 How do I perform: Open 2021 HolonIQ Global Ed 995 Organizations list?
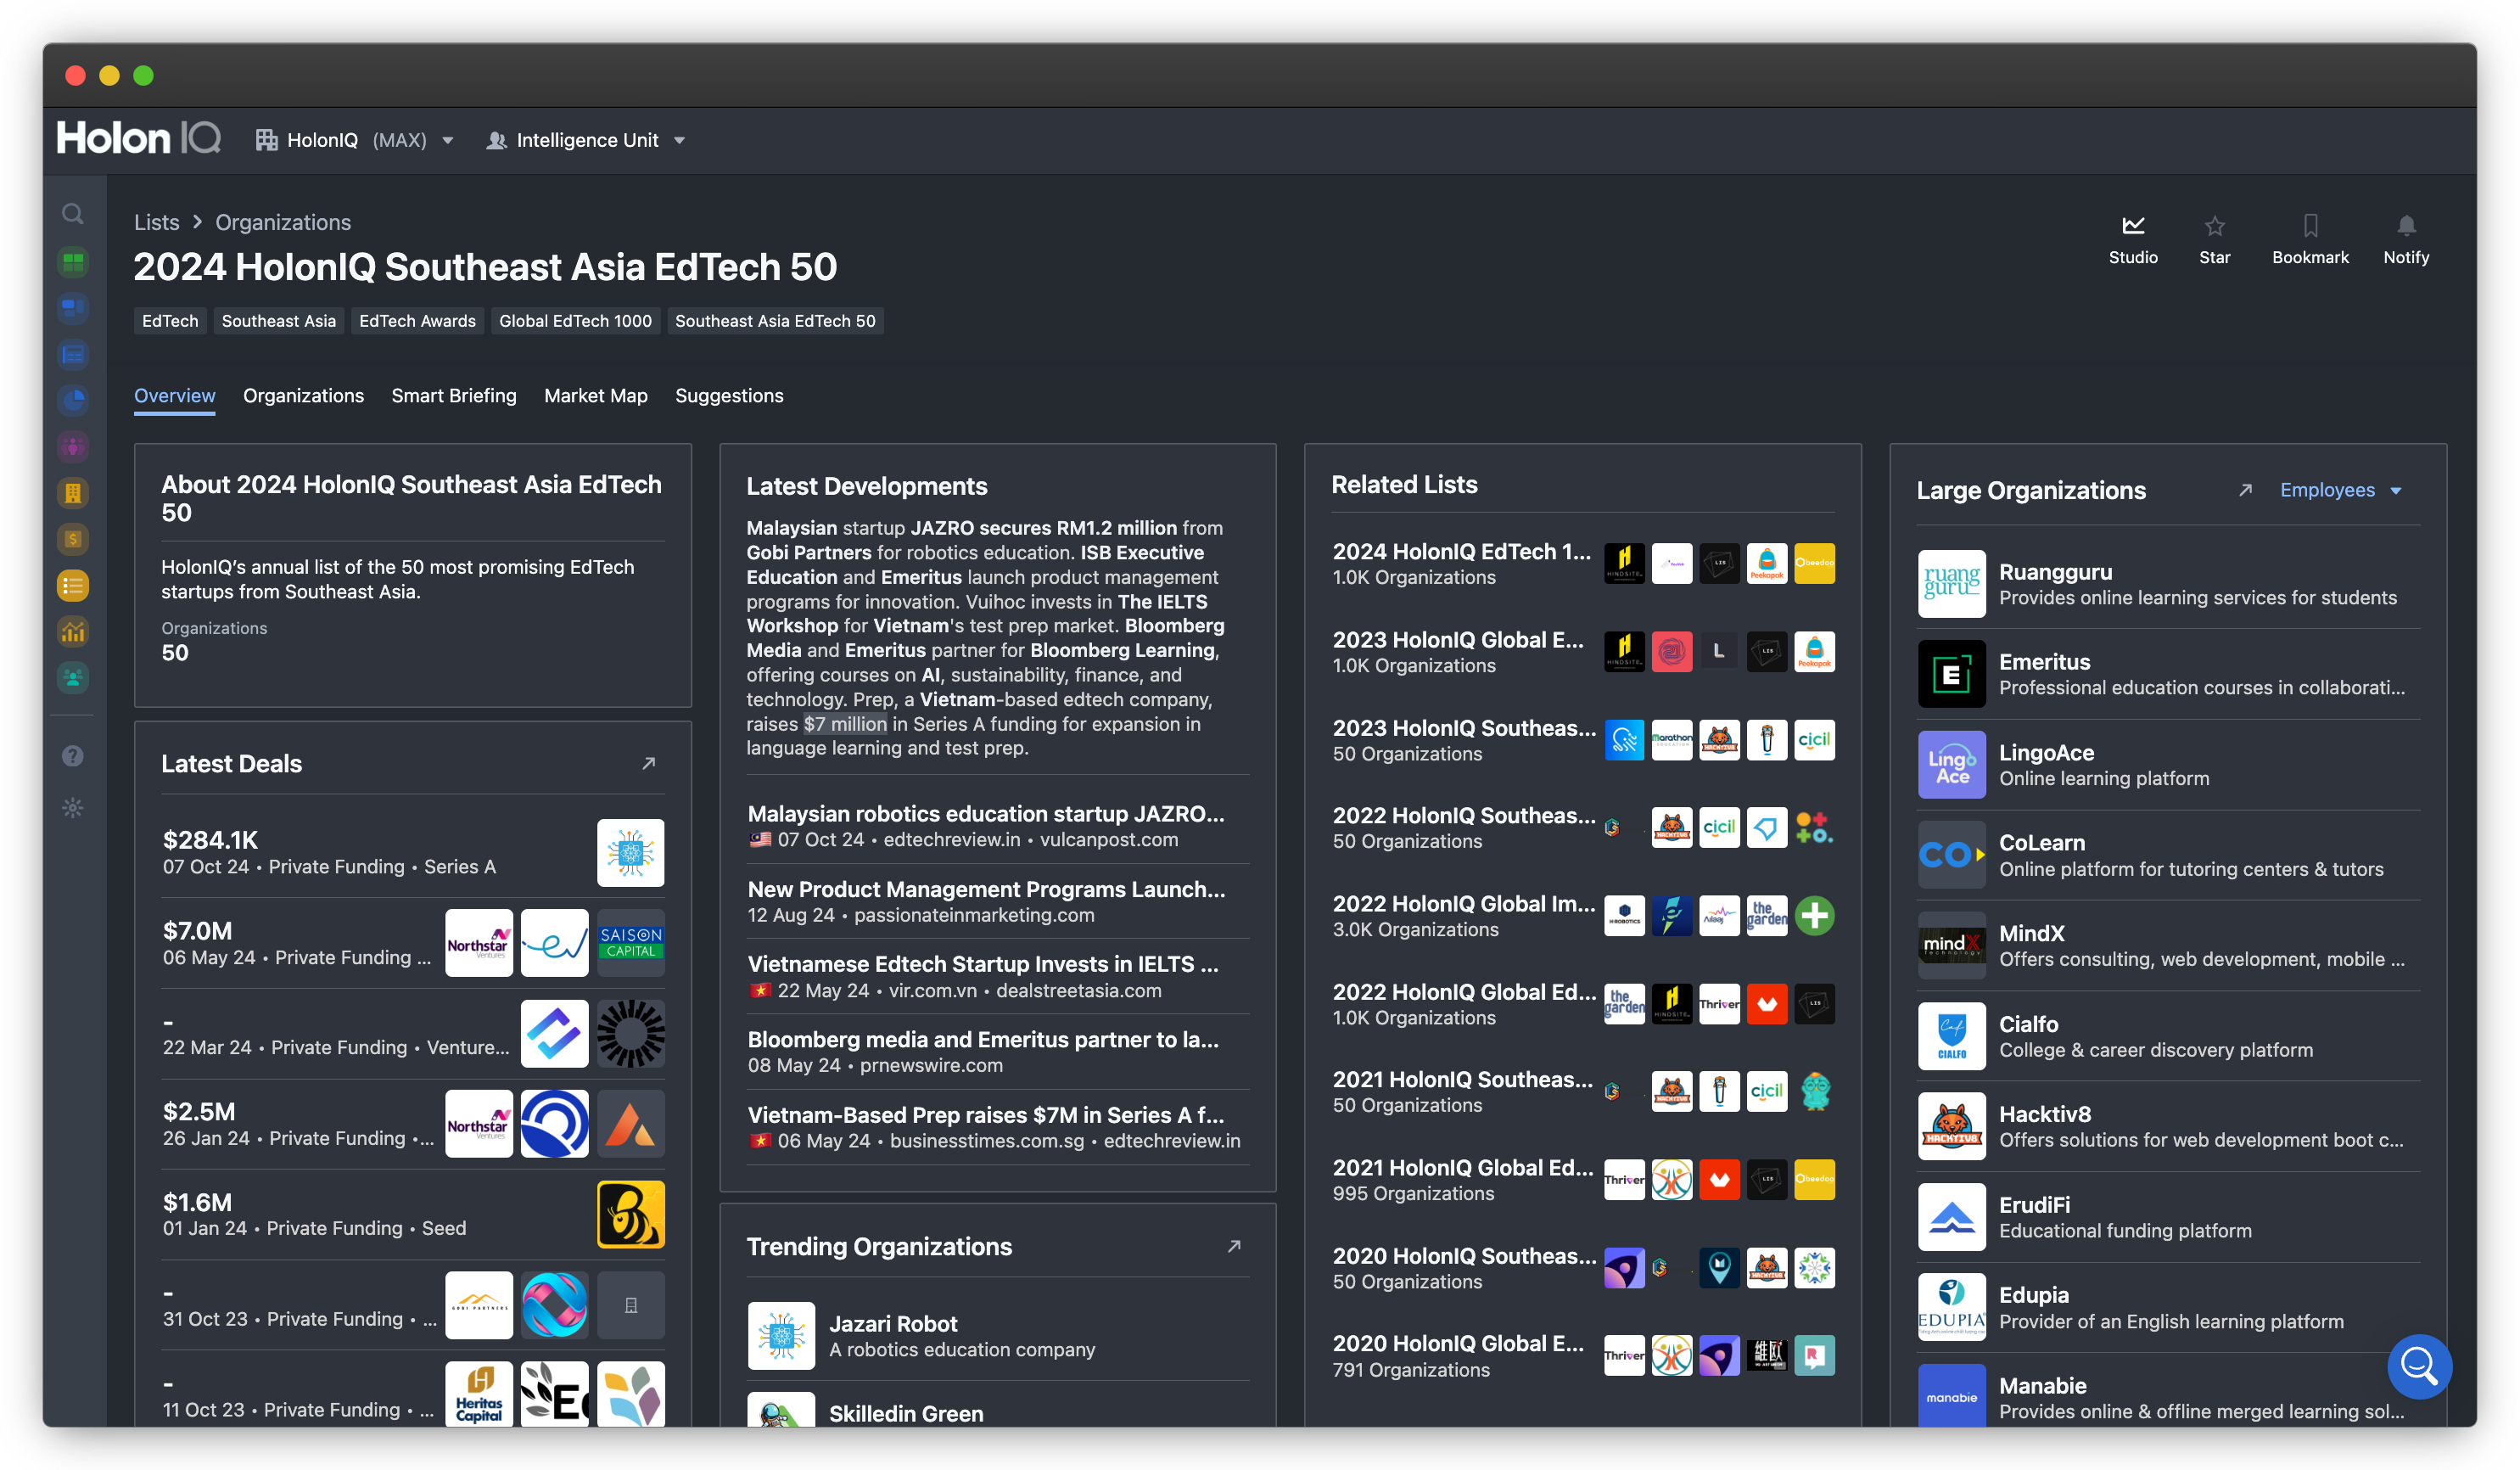click(x=1582, y=1180)
